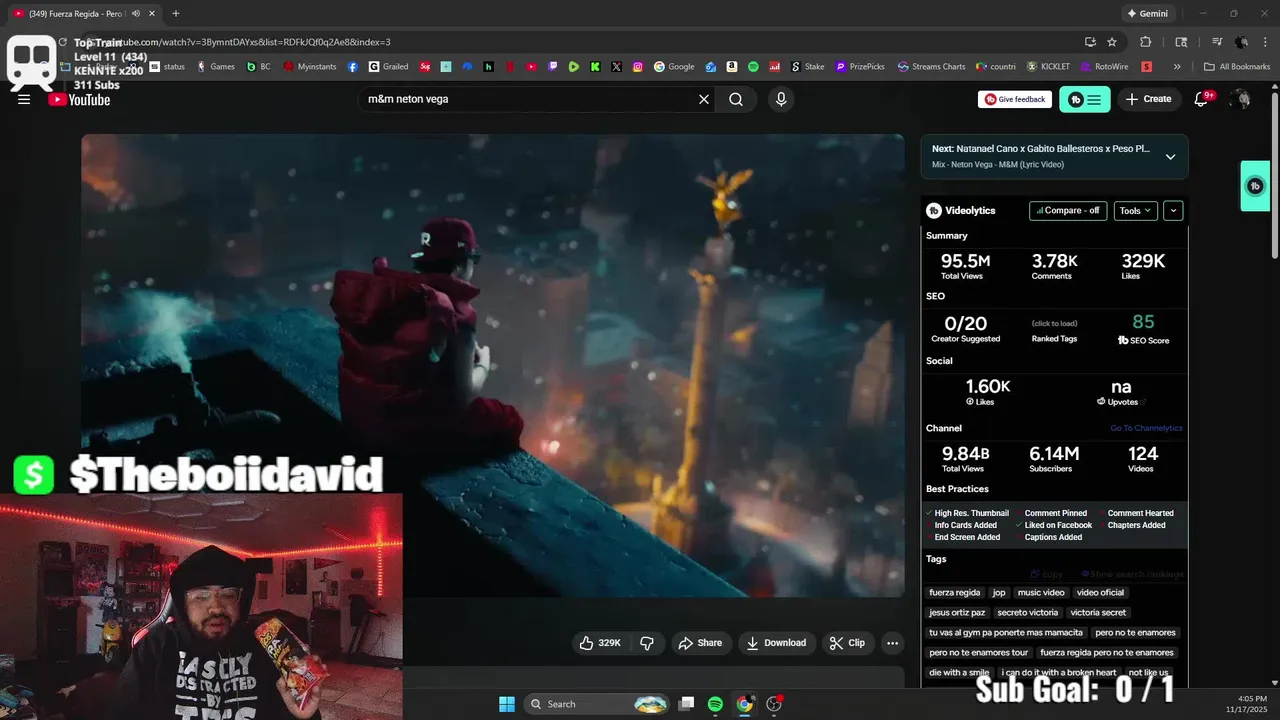Go to the YouTube home logo
Viewport: 1280px width, 720px height.
tap(79, 99)
